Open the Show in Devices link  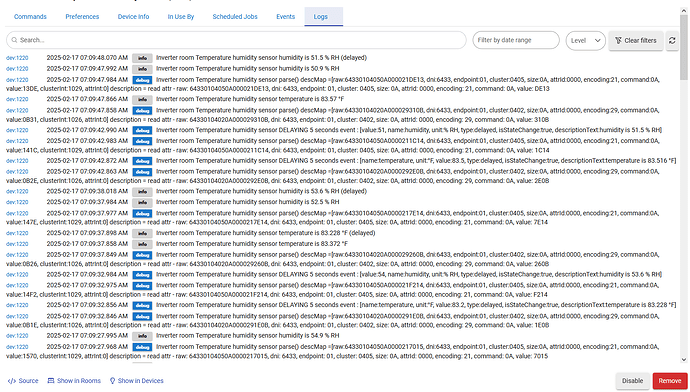pos(136,381)
